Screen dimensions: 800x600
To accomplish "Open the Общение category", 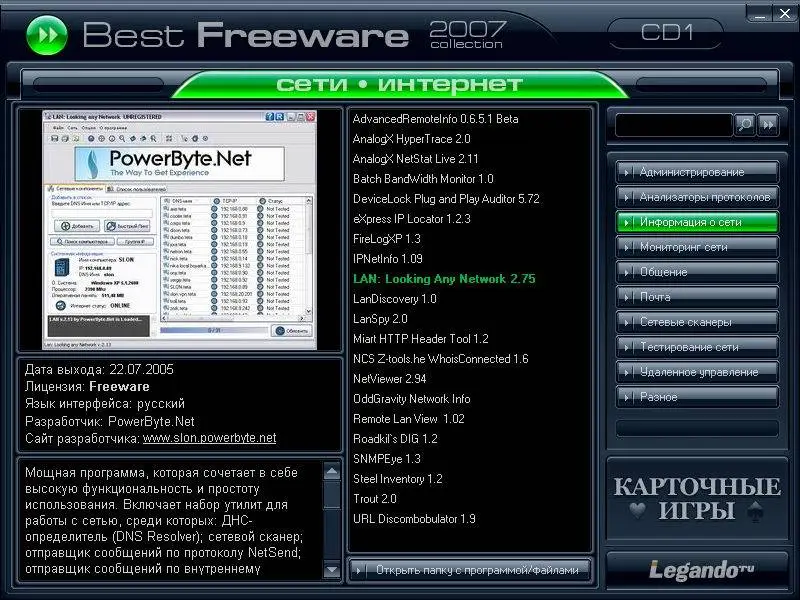I will pyautogui.click(x=697, y=272).
